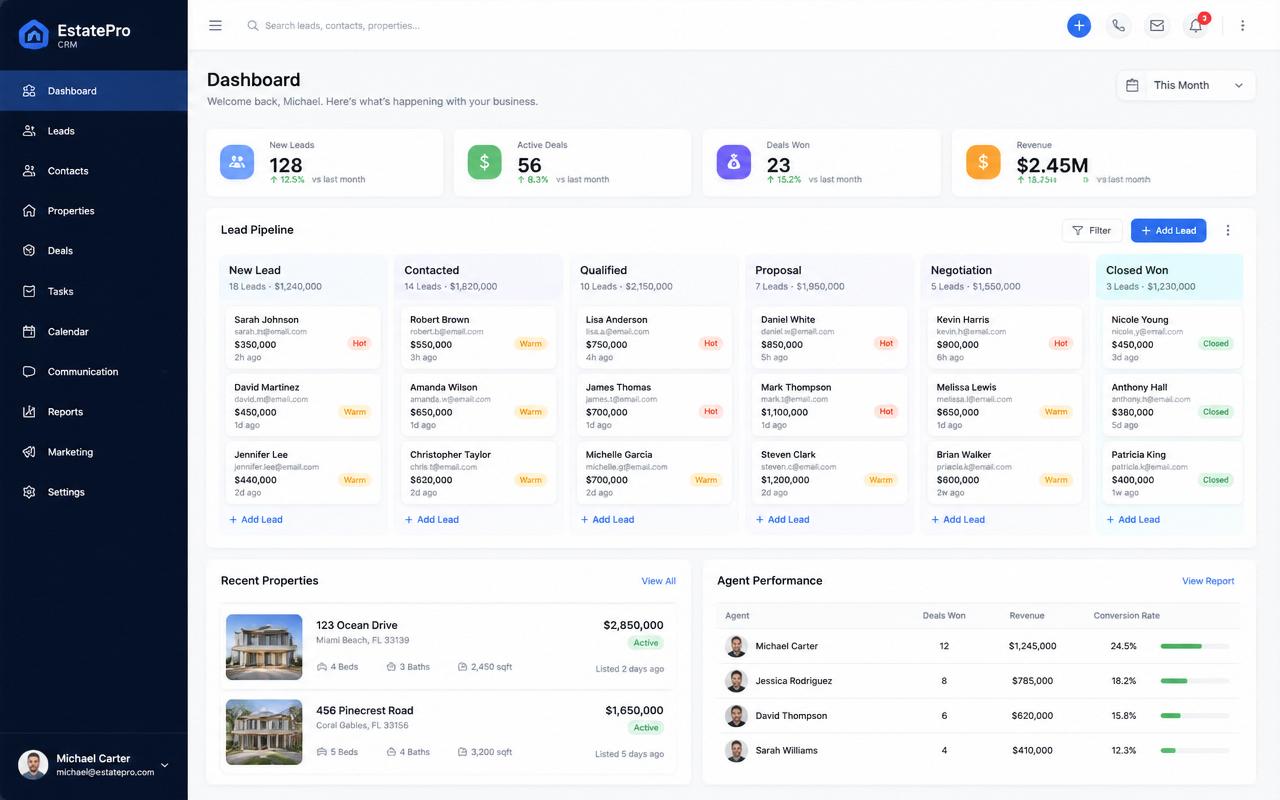Click the search magnifier icon
1280x800 pixels.
(253, 26)
